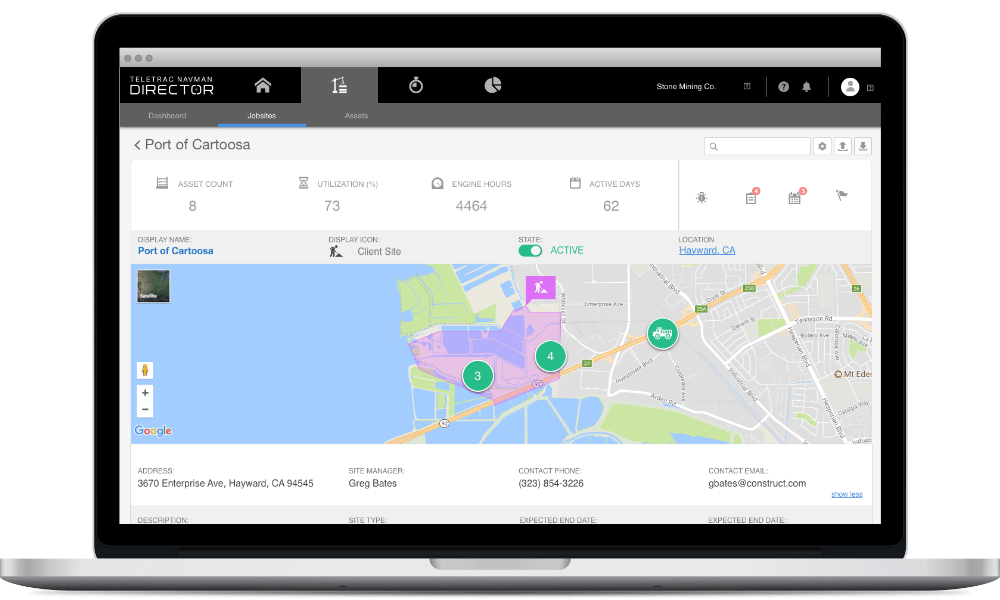1000x600 pixels.
Task: Open the clipboard tasks icon with badge 4
Action: coord(750,198)
